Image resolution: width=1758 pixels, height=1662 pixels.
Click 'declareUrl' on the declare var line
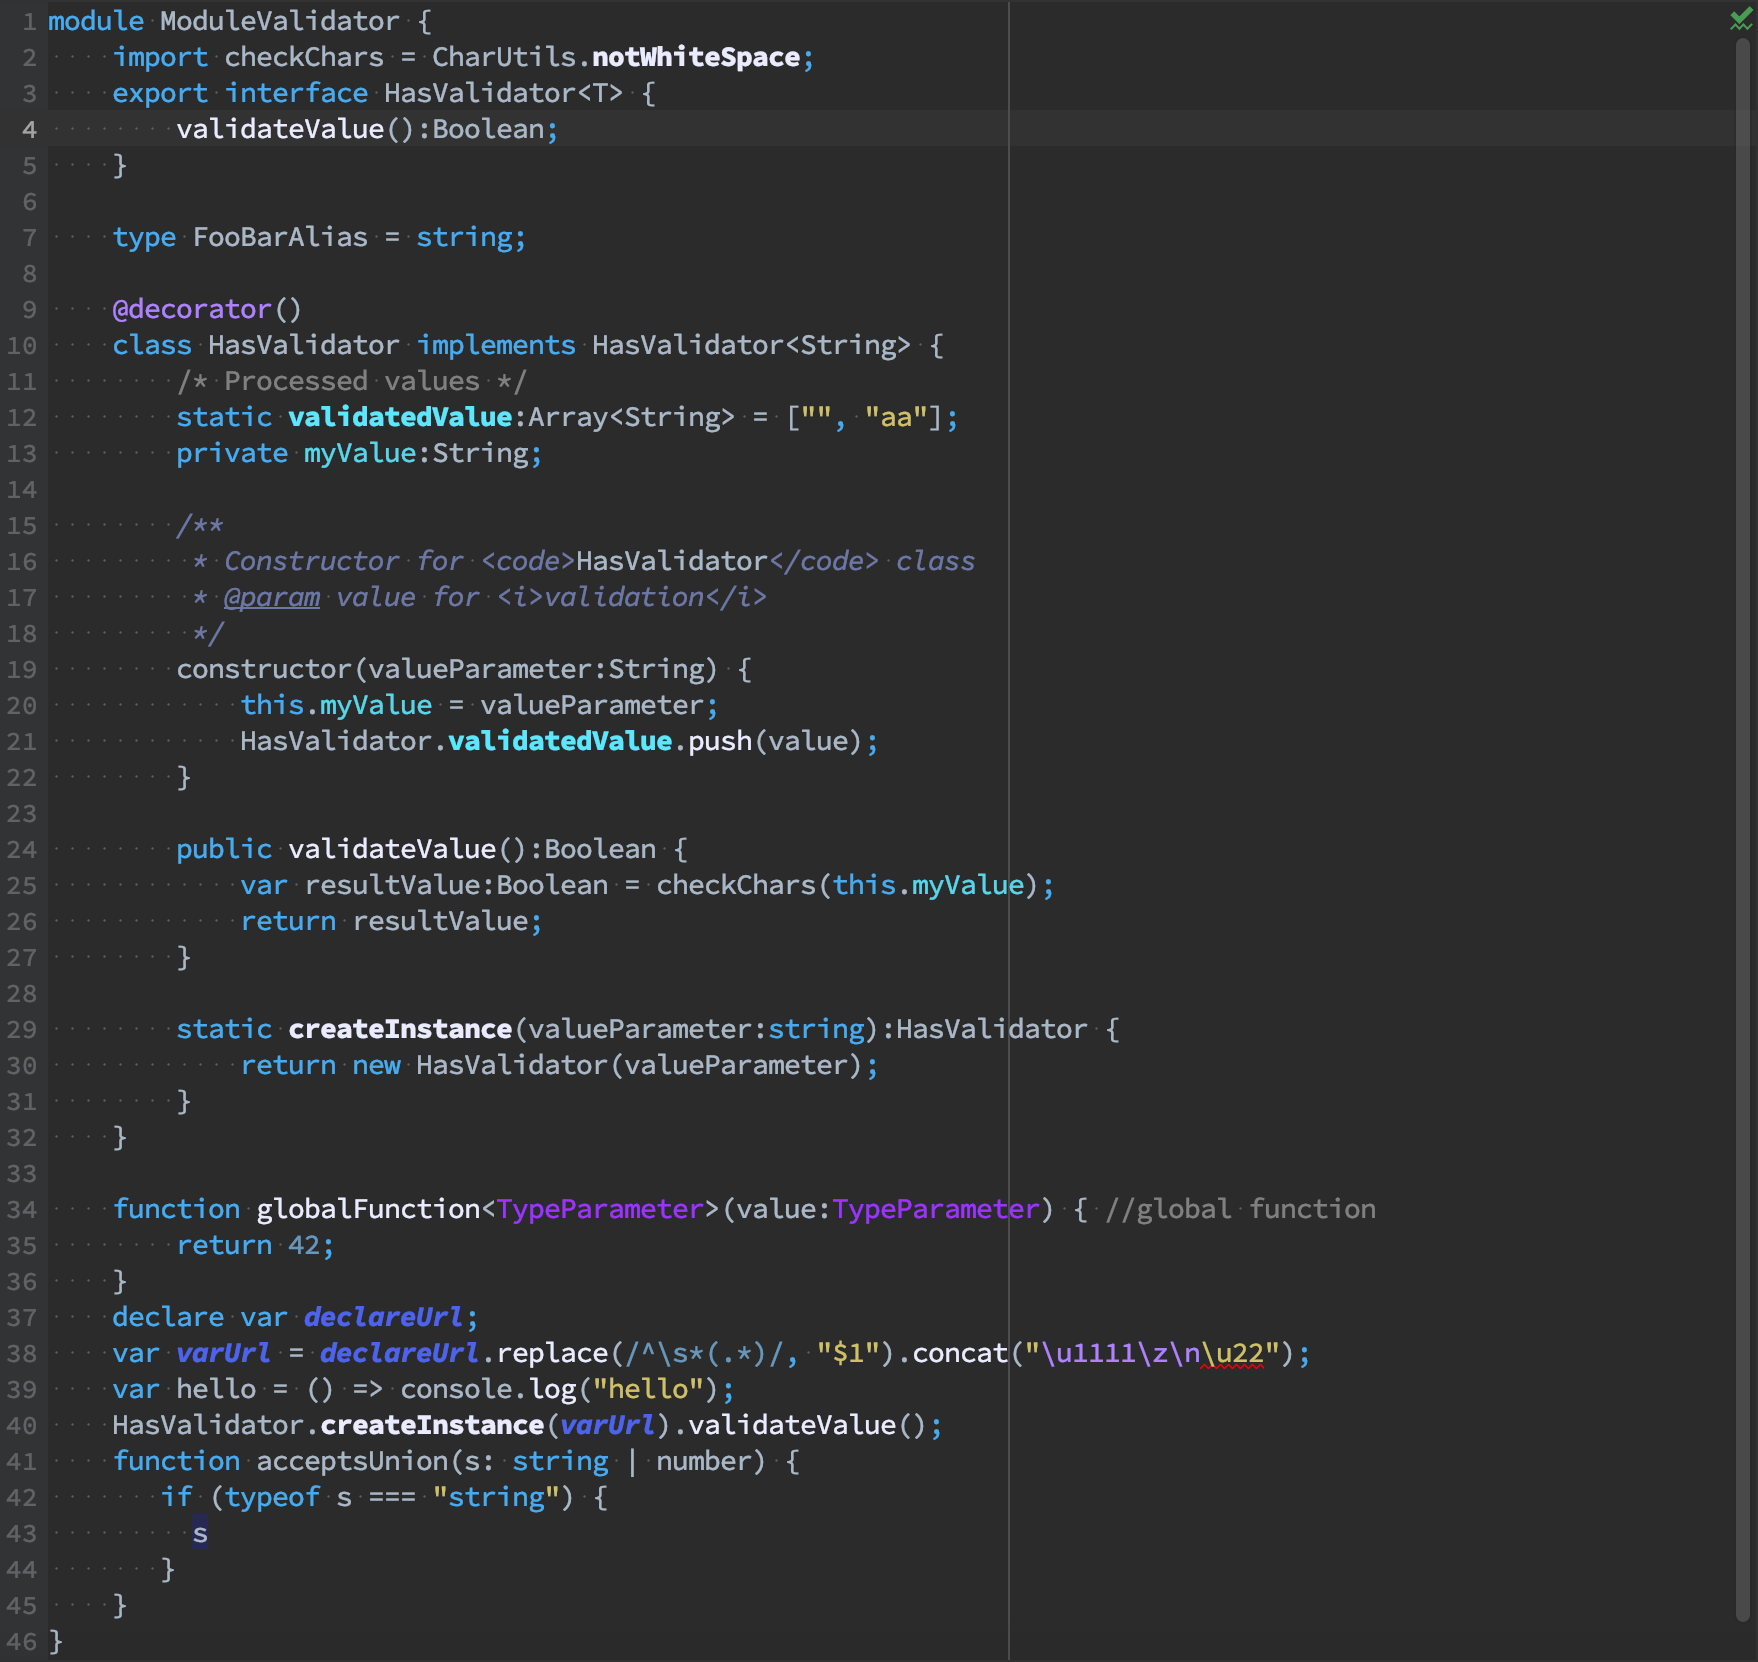coord(383,1317)
